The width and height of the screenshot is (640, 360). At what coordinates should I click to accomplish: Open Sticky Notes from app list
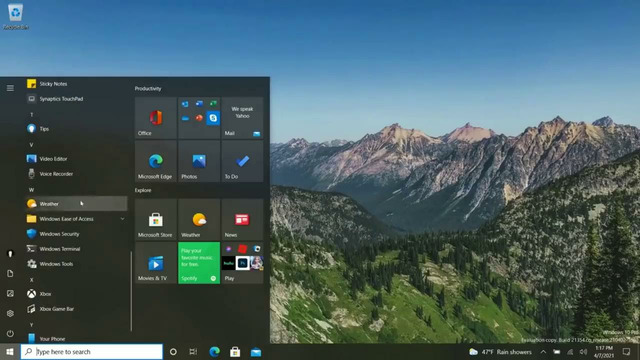tap(76, 84)
